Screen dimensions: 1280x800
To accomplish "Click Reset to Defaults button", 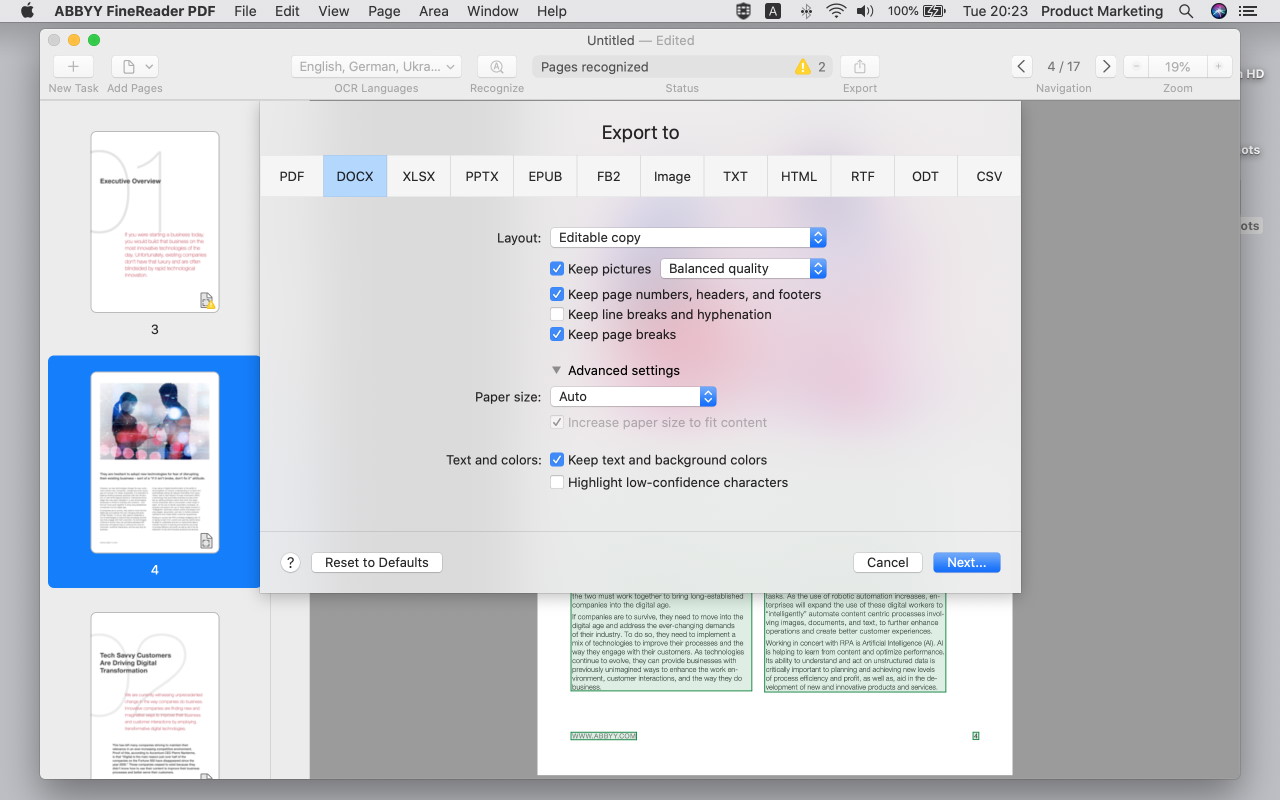I will [376, 562].
